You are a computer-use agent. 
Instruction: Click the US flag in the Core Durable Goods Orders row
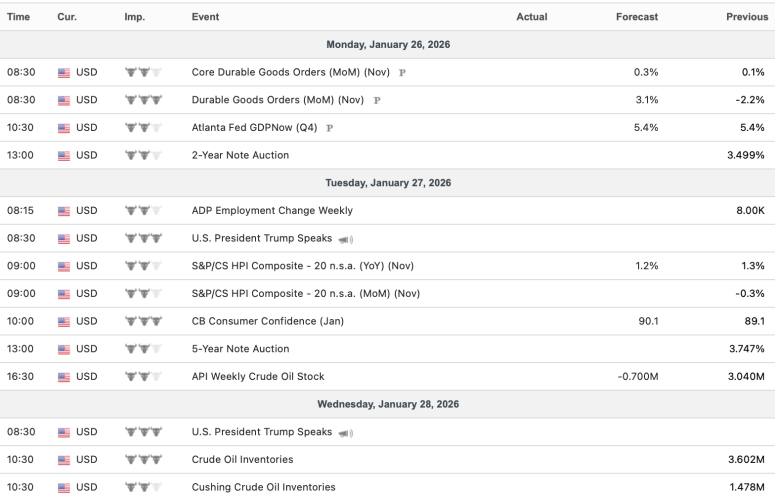pyautogui.click(x=64, y=73)
